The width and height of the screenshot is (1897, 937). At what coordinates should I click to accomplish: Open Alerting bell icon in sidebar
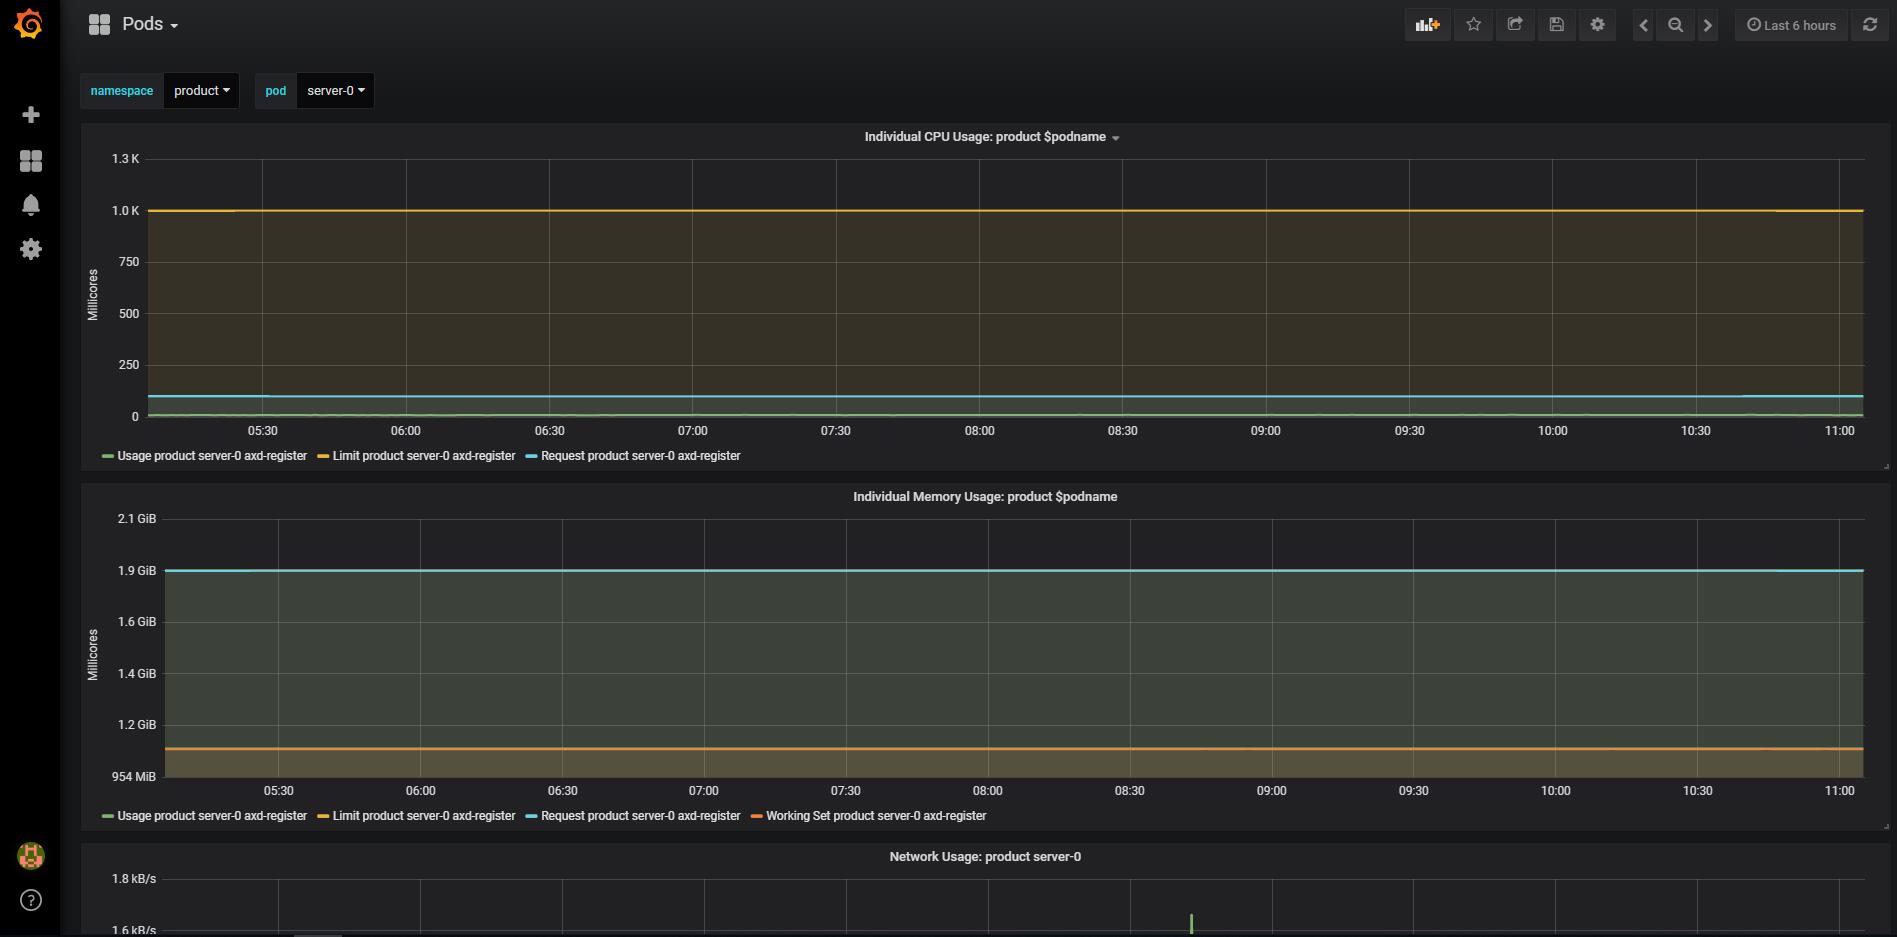pos(31,205)
